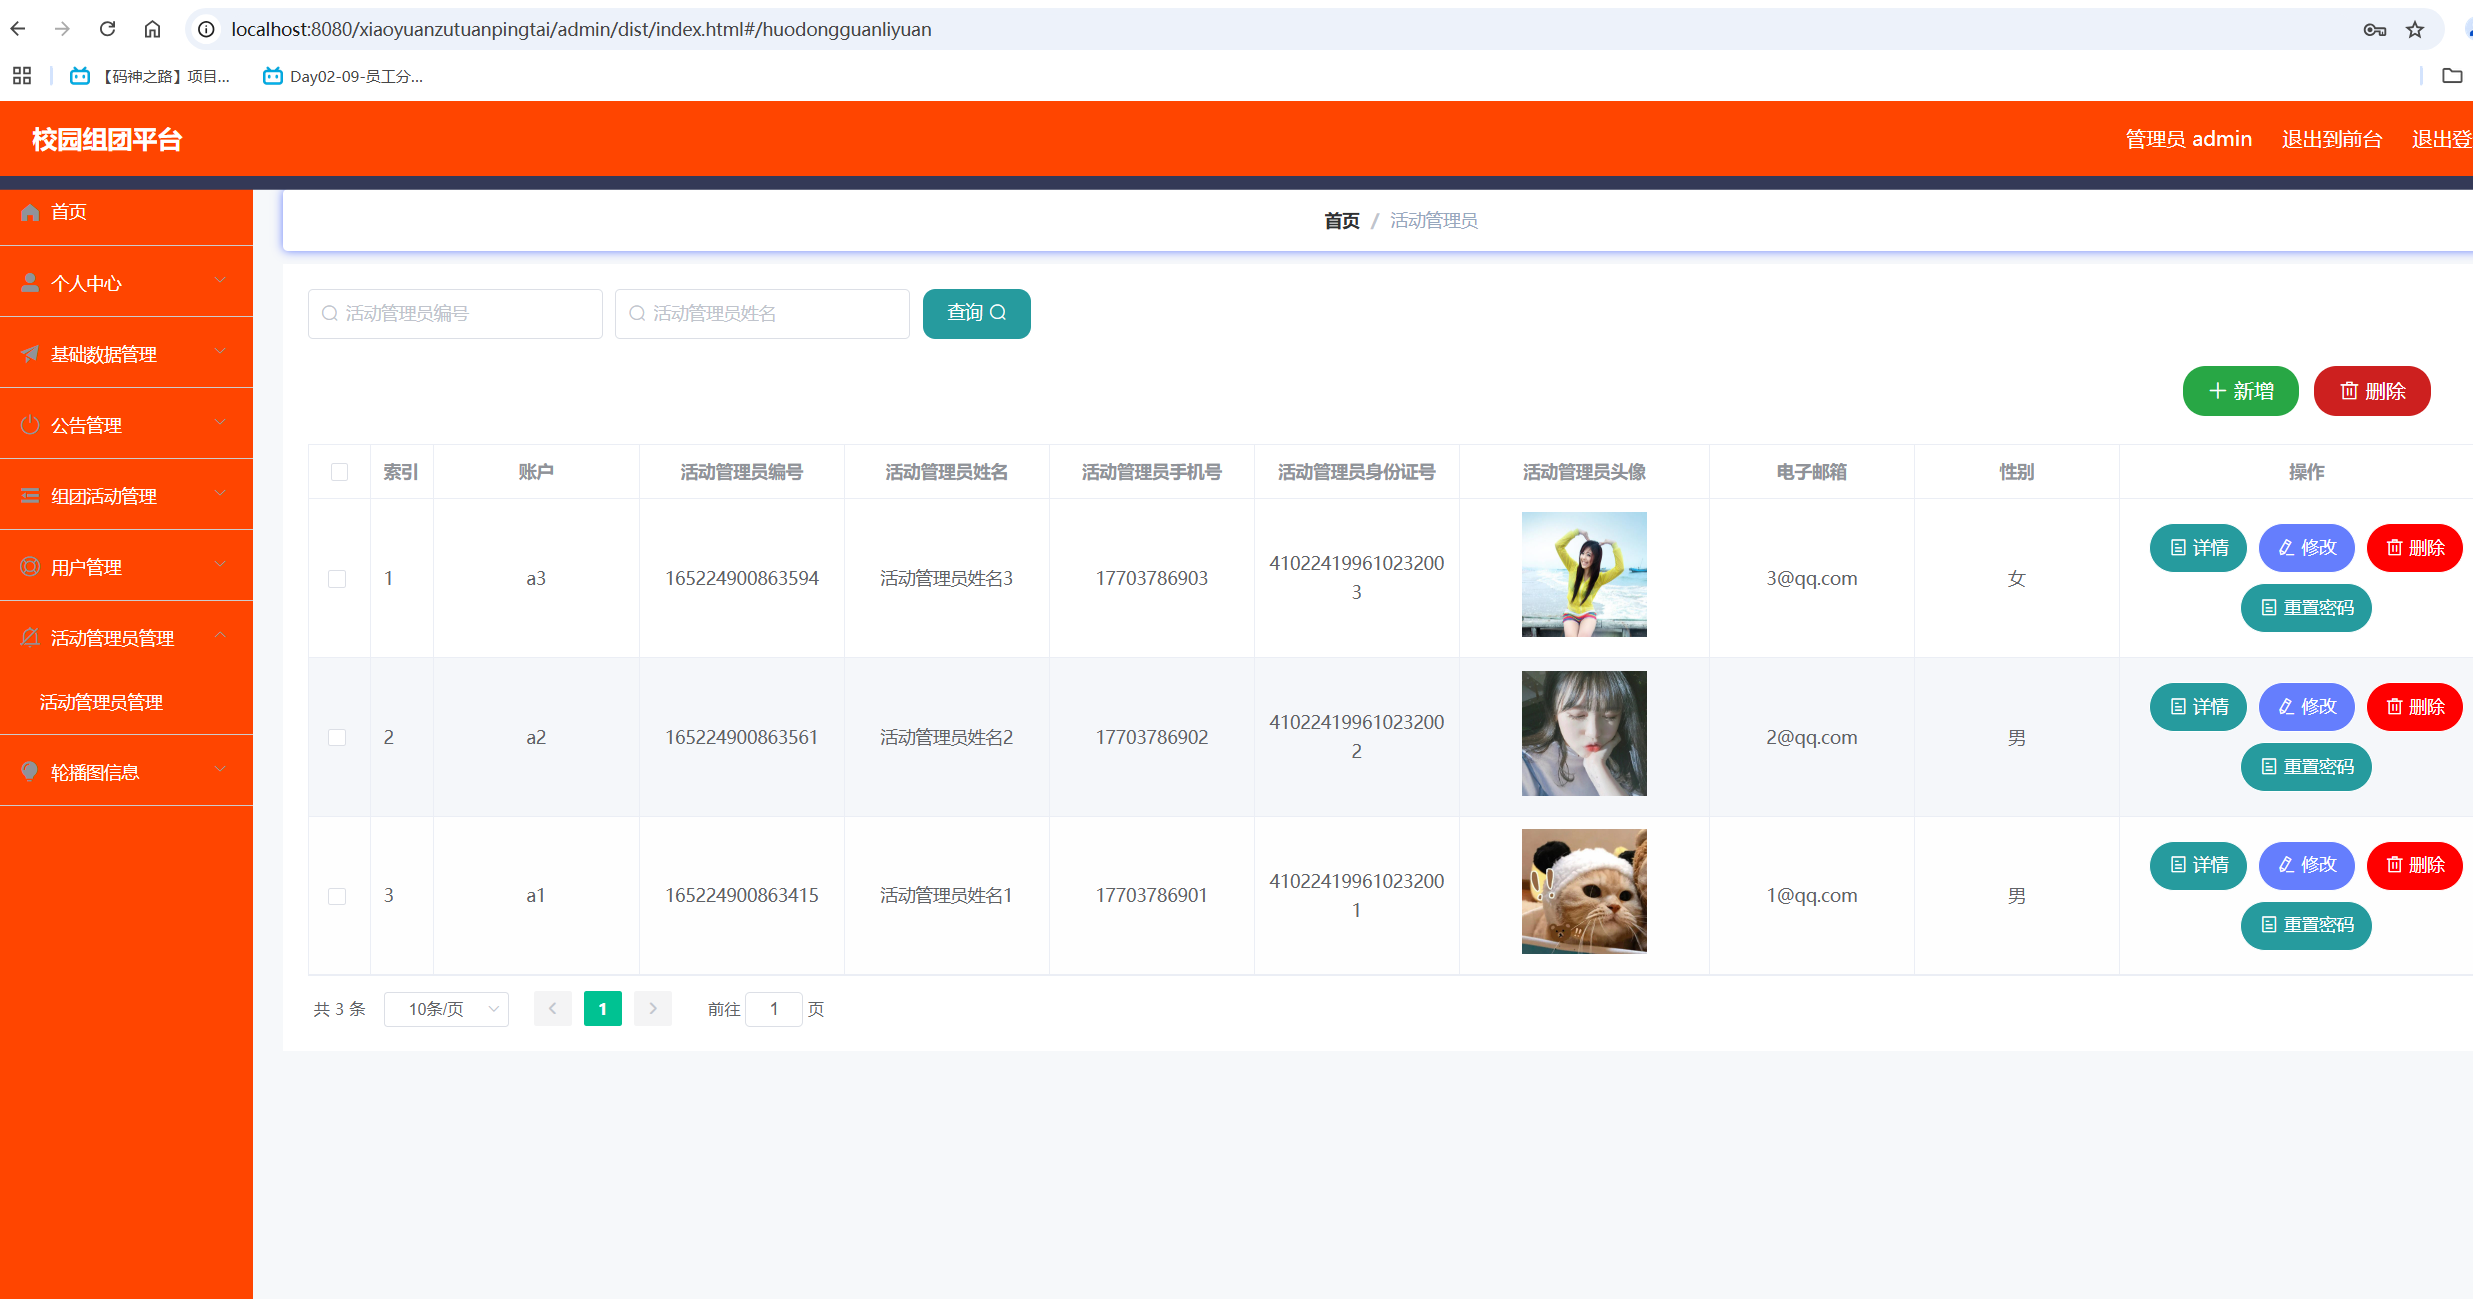This screenshot has height=1299, width=2473.
Task: Click the home icon beside 首页 in sidebar
Action: pos(30,212)
